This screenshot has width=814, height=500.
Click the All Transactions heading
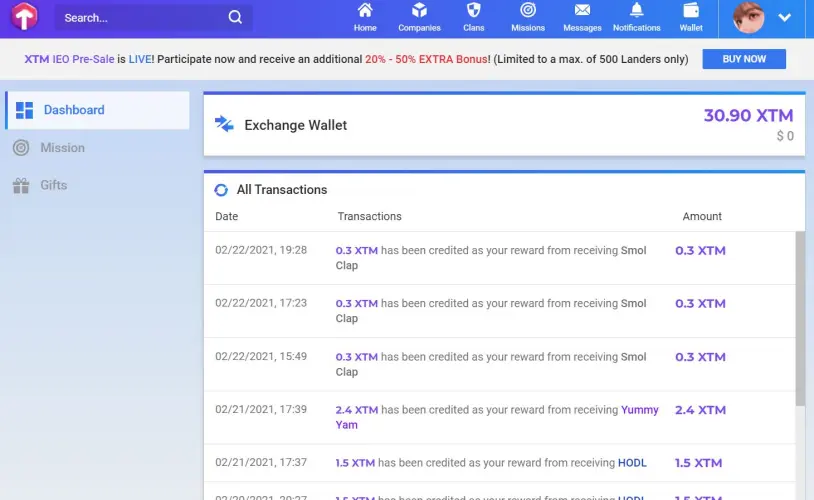pos(282,190)
